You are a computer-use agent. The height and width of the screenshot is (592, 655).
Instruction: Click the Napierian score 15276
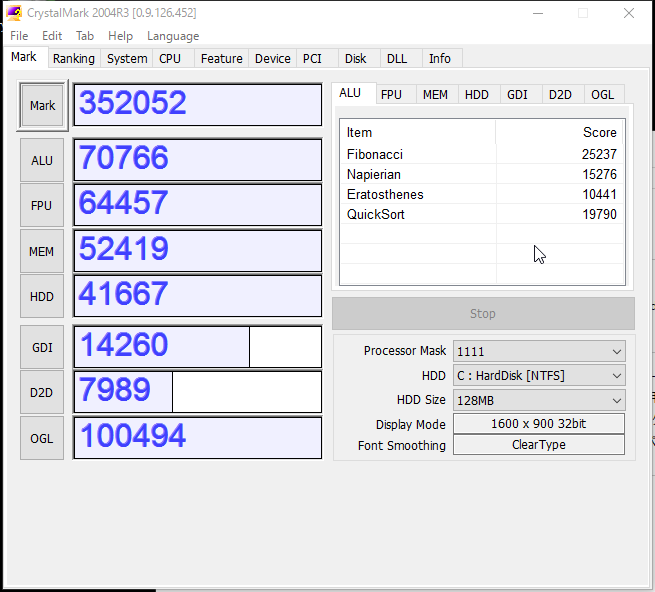599,174
